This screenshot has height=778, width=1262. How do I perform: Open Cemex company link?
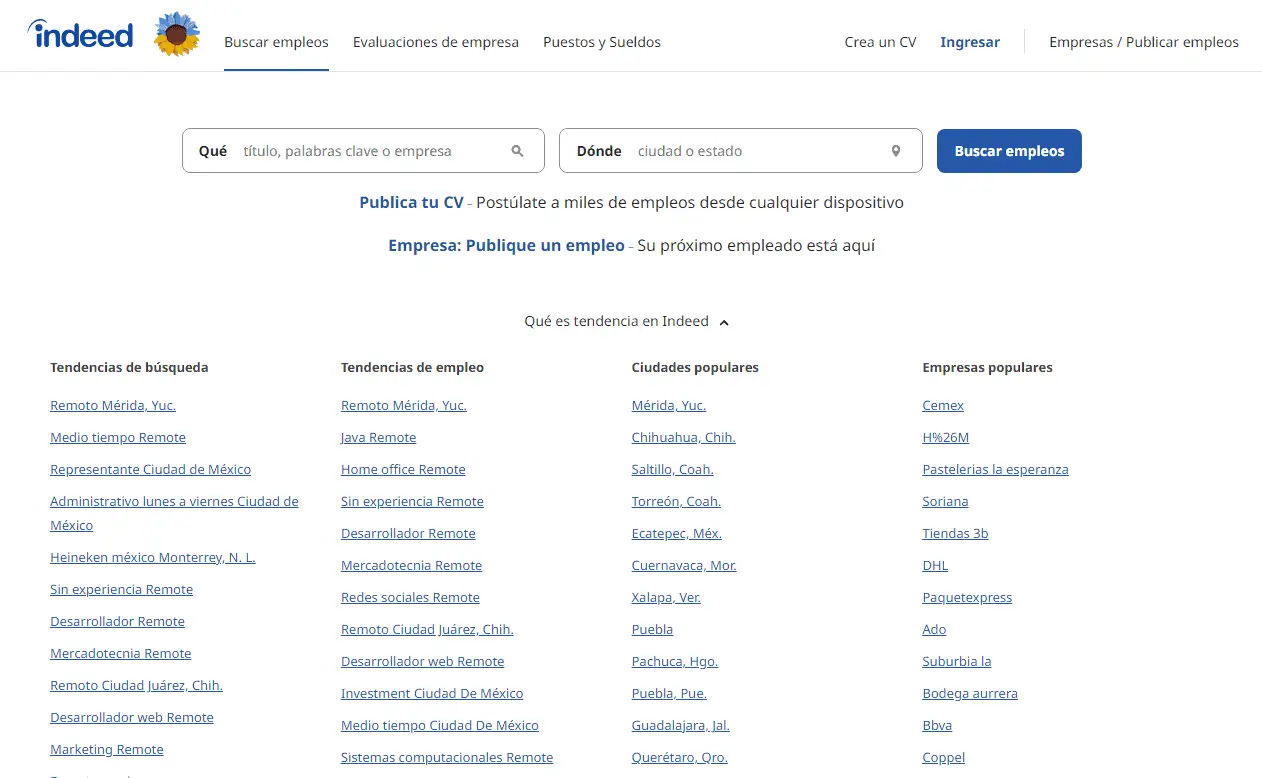point(943,405)
